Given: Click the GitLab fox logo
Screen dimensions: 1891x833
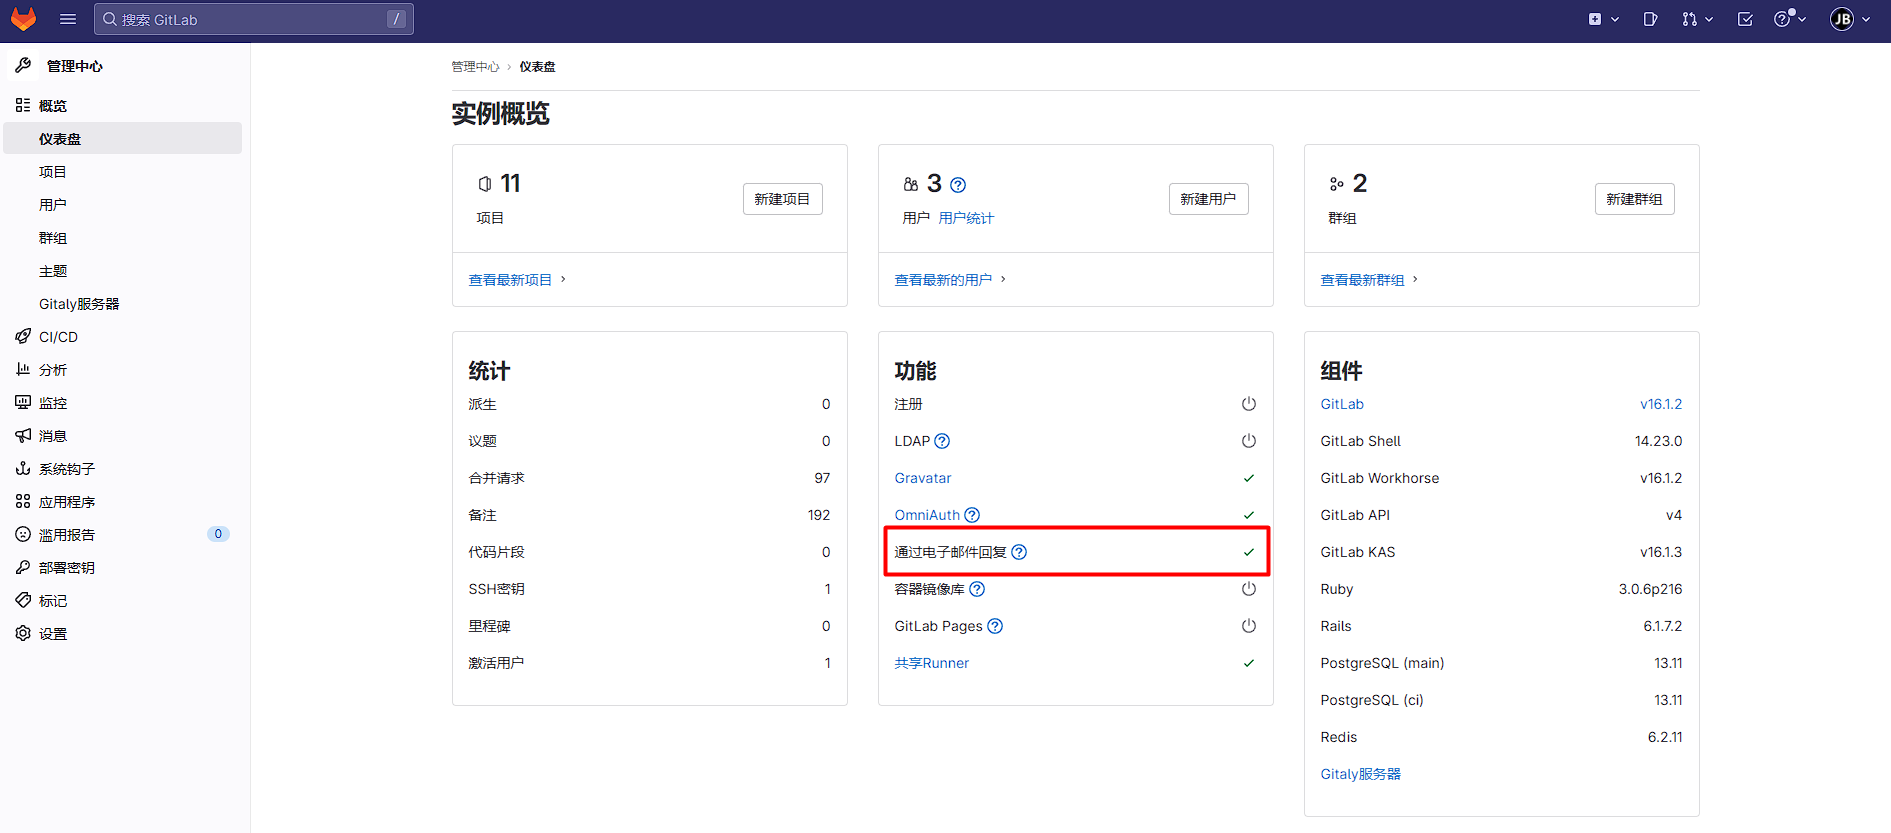Looking at the screenshot, I should (x=23, y=19).
